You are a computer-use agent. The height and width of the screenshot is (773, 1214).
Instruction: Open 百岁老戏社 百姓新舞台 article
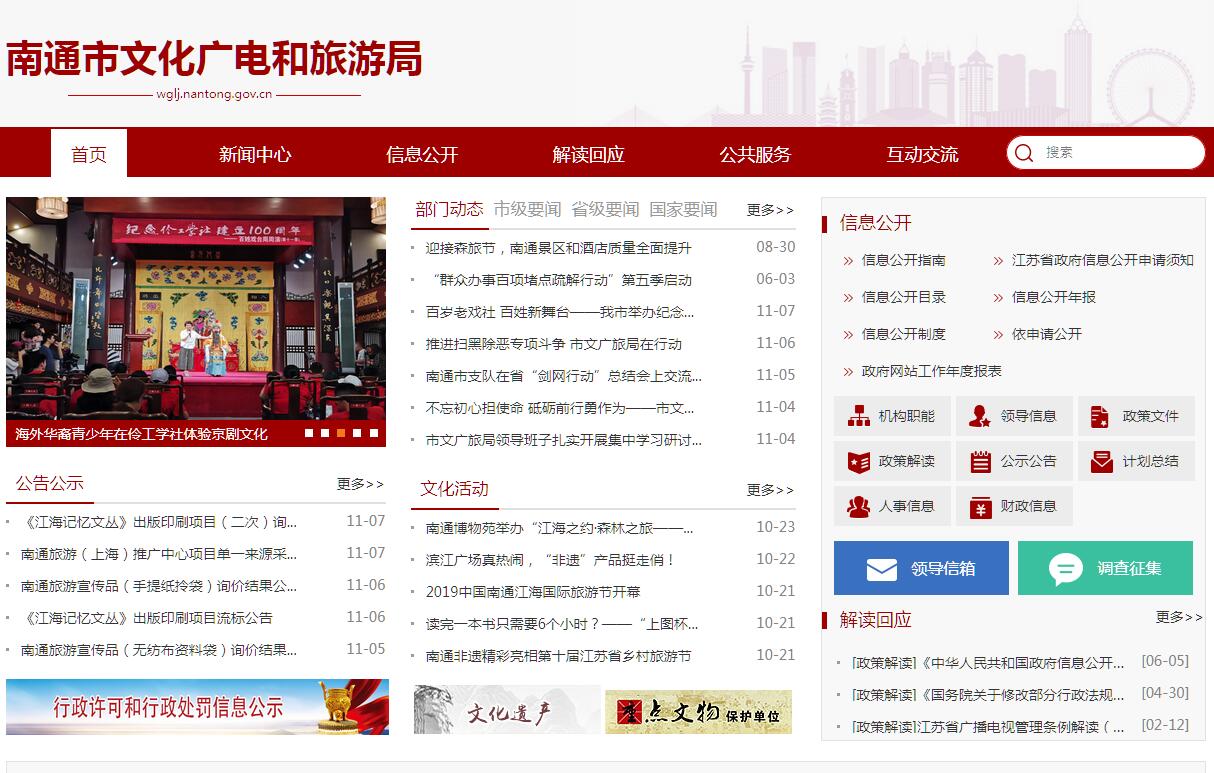559,312
